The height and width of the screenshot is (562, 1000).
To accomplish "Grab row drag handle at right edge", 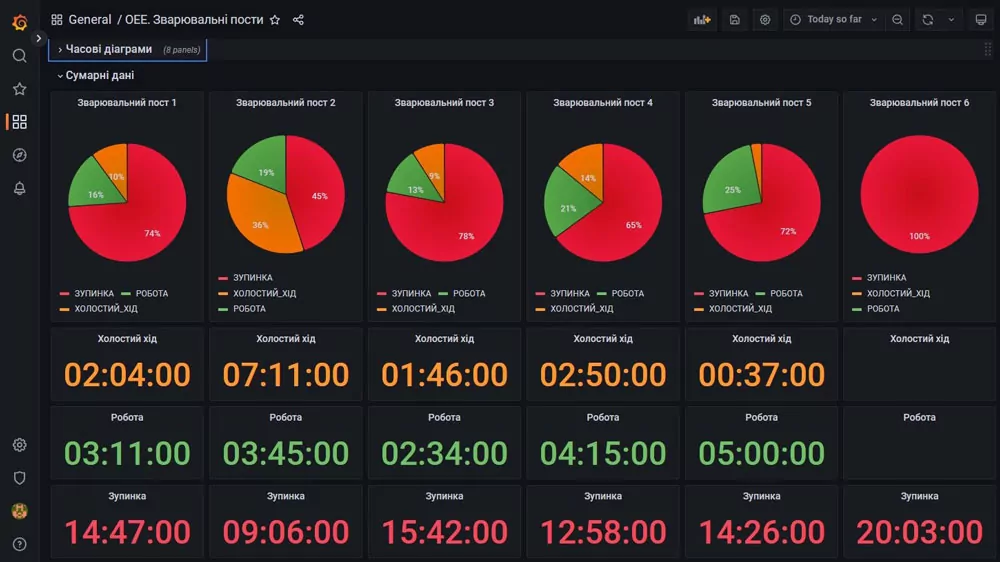I will [987, 49].
